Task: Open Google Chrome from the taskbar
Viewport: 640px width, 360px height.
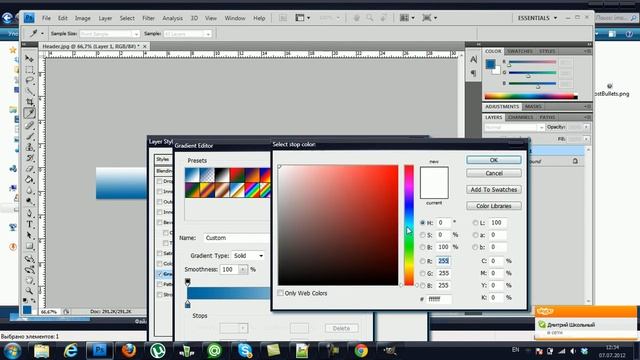Action: point(361,350)
